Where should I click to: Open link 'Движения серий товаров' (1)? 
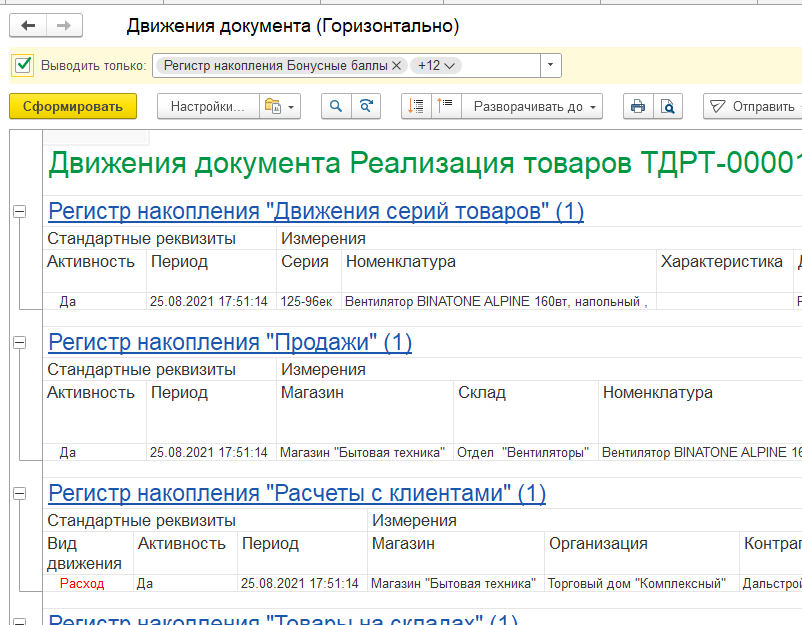pos(316,211)
